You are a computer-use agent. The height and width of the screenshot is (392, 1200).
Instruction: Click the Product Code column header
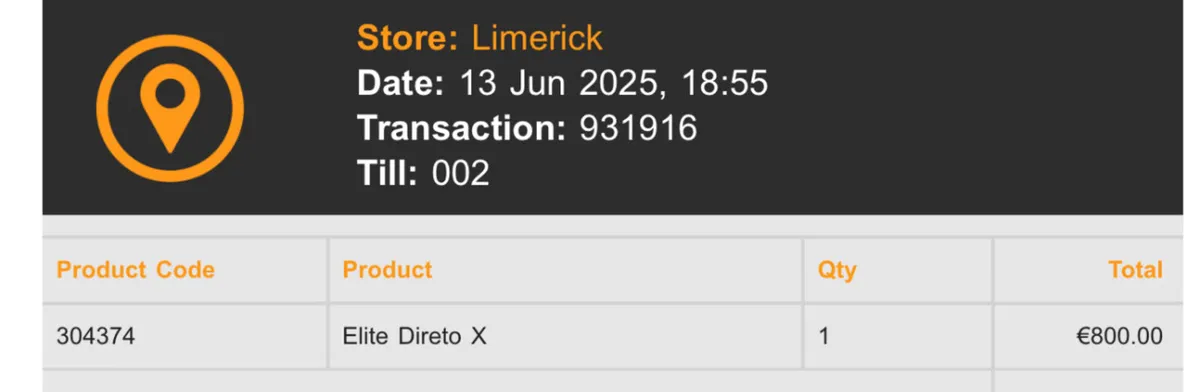(135, 270)
